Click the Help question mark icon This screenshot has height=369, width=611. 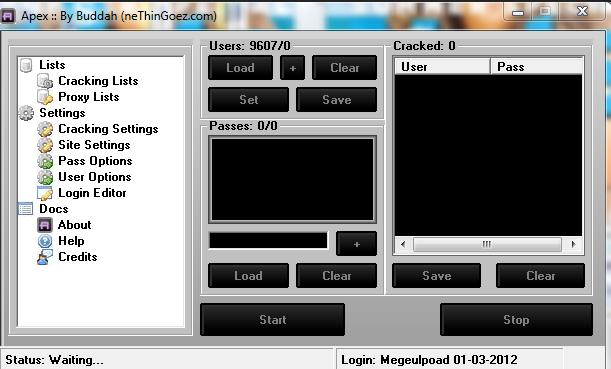pos(45,241)
